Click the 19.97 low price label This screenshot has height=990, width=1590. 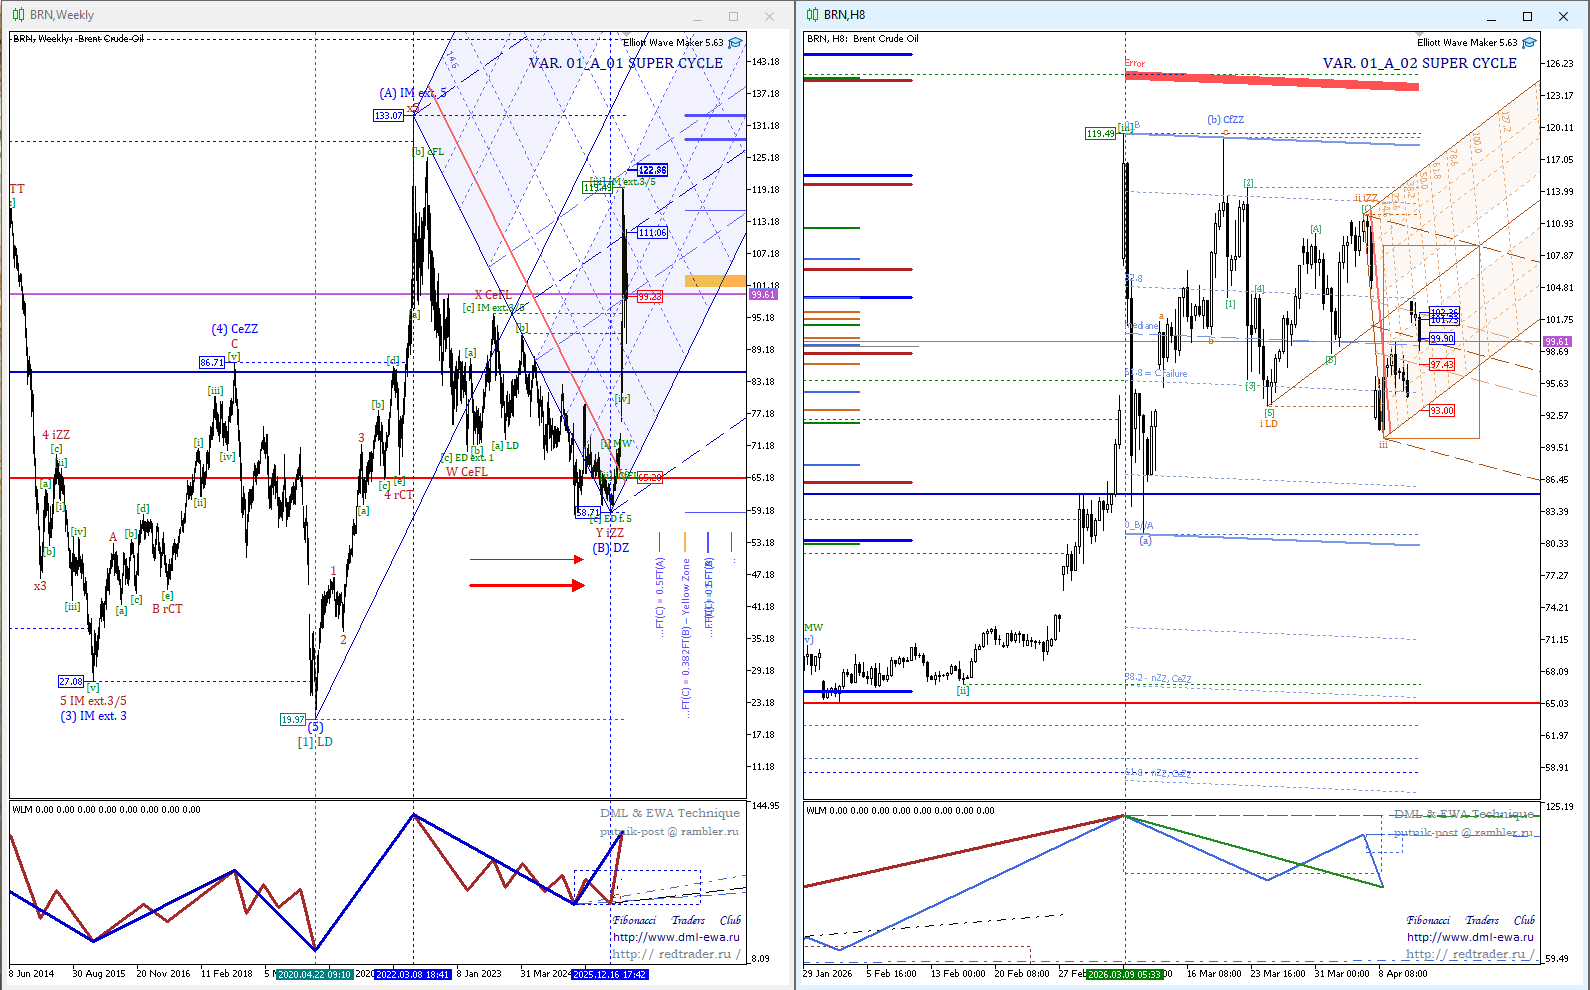[x=293, y=719]
